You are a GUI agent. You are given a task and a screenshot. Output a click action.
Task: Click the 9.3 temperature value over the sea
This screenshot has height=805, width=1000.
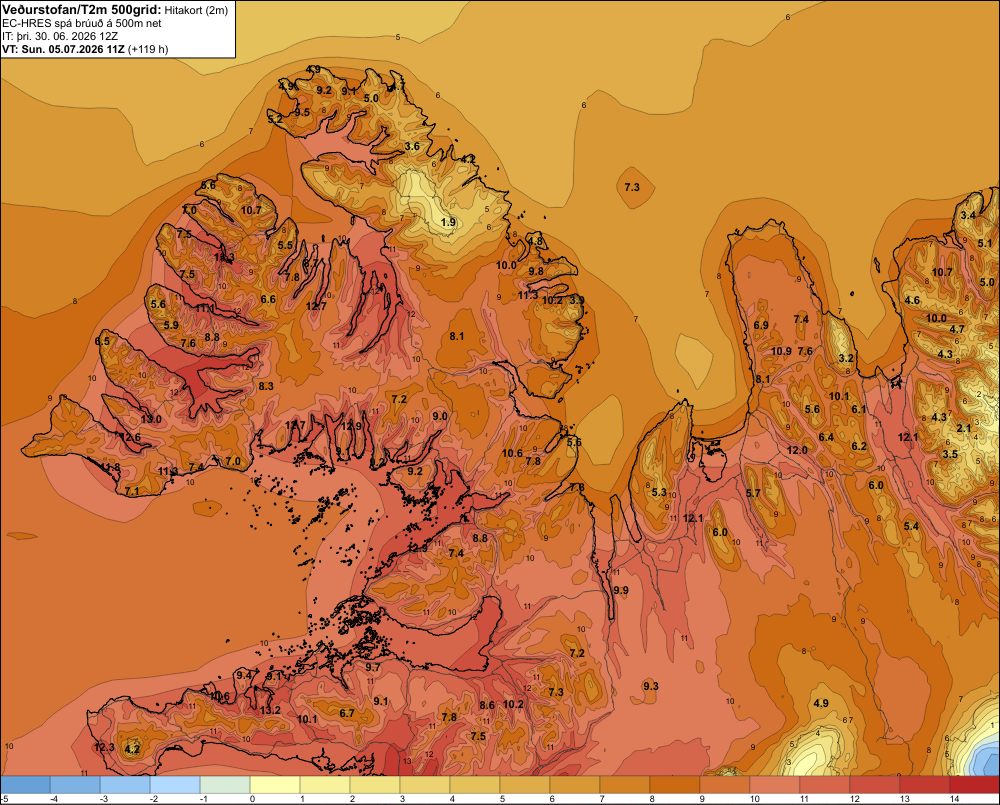pos(651,686)
